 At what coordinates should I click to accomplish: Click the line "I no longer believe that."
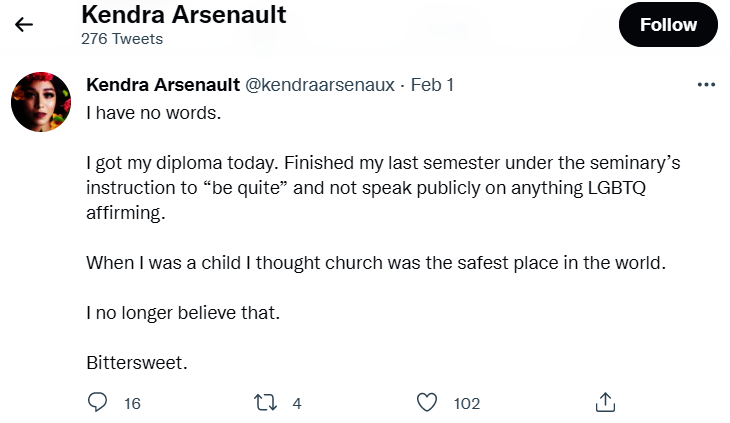point(183,313)
